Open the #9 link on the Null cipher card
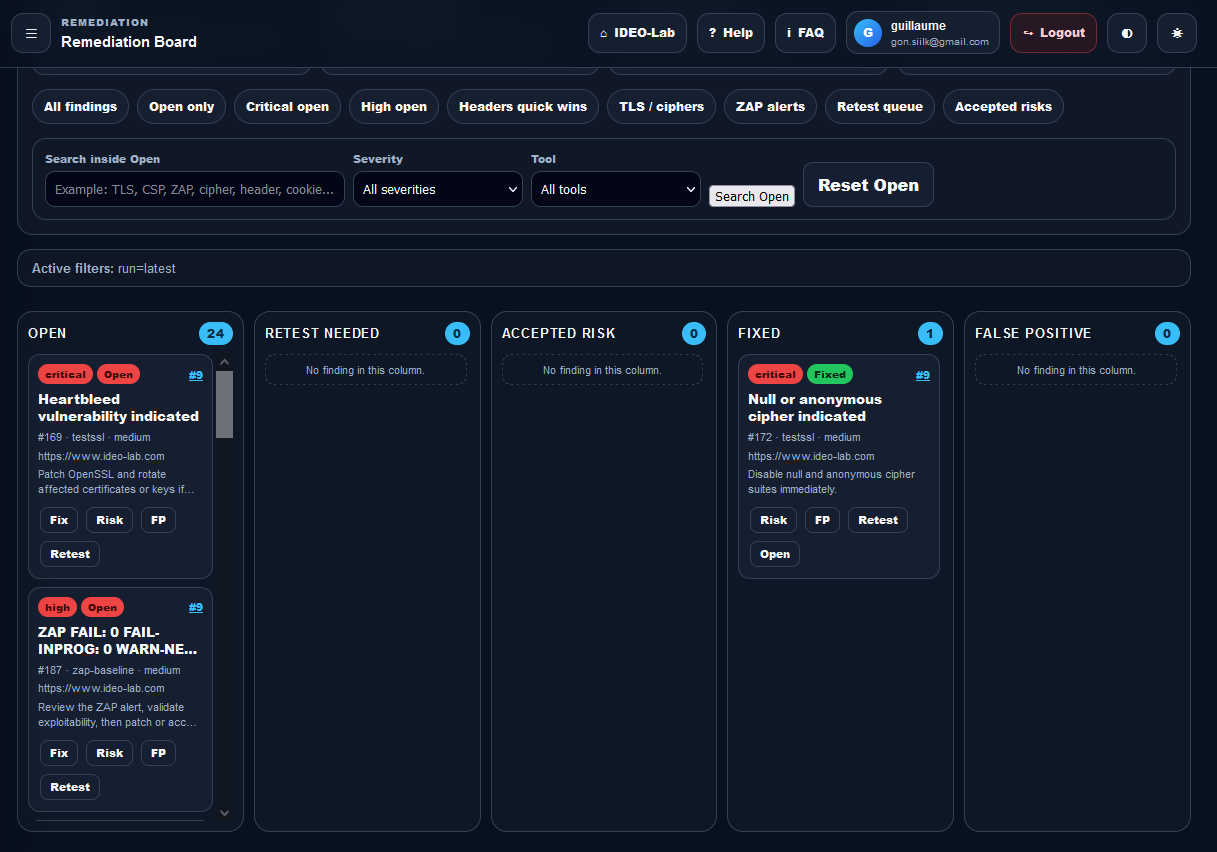 [x=923, y=375]
